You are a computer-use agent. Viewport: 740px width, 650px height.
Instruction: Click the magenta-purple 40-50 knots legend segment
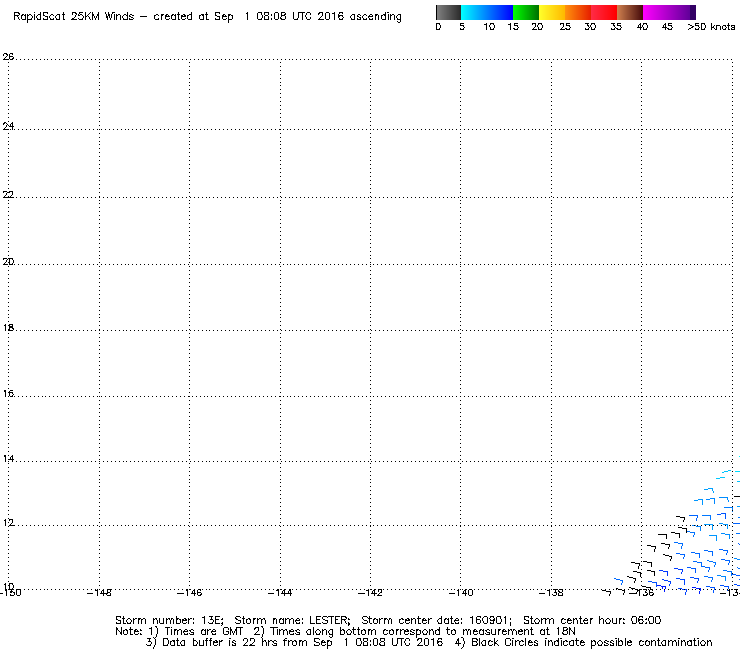tap(669, 12)
